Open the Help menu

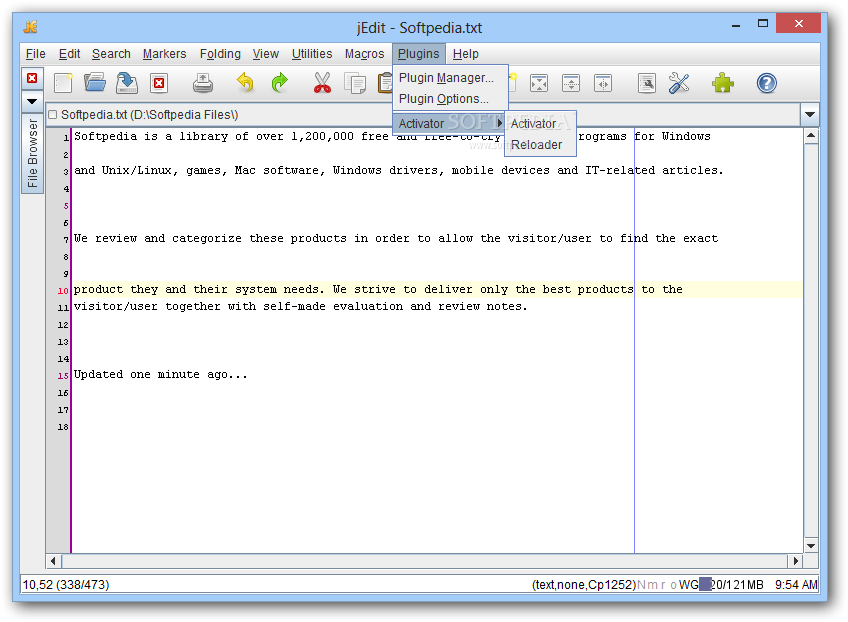pyautogui.click(x=466, y=54)
